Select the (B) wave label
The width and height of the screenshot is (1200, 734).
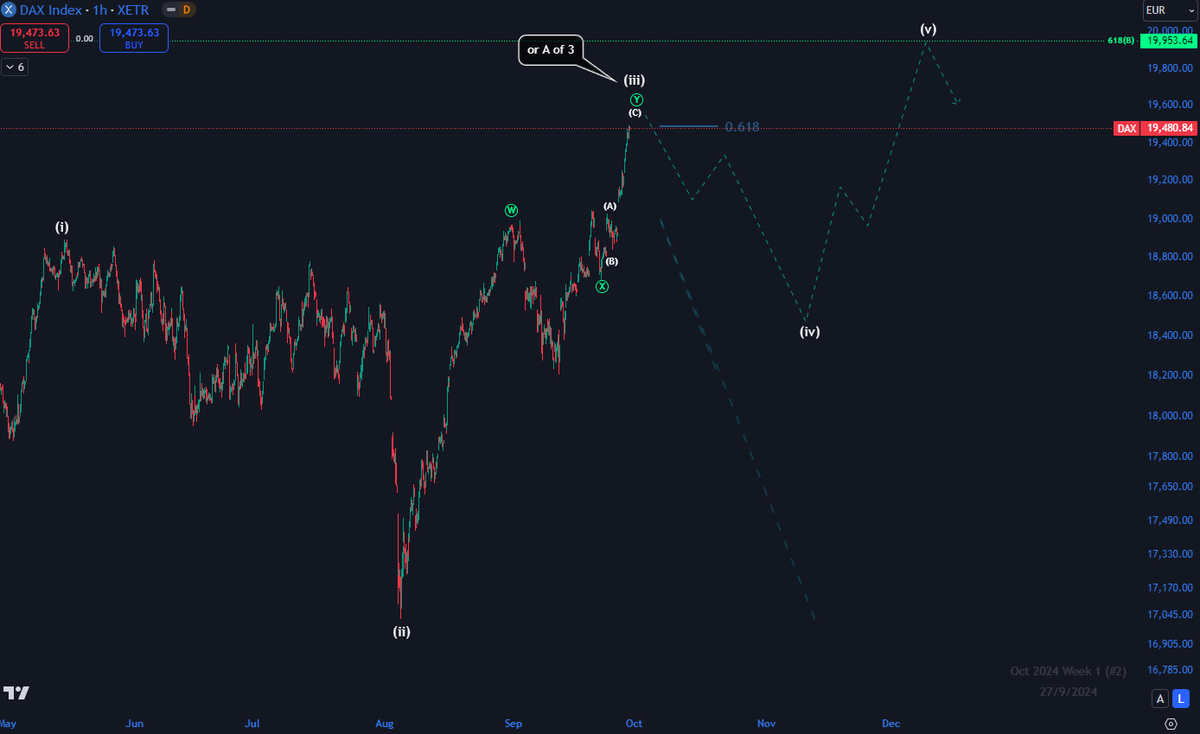(x=612, y=261)
